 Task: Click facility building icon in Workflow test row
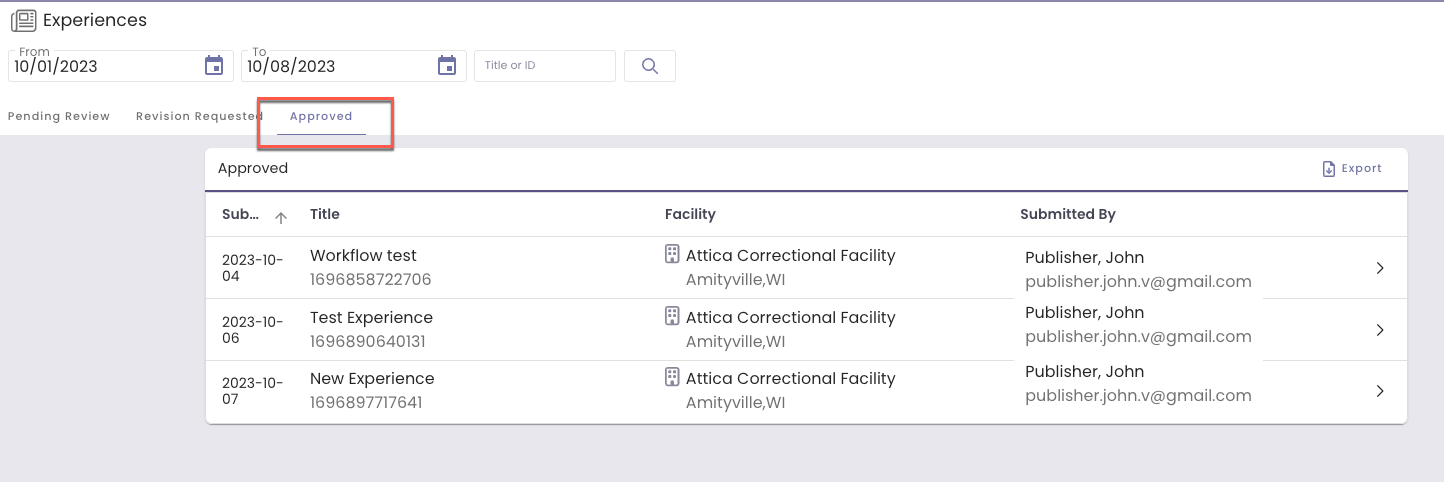[672, 255]
